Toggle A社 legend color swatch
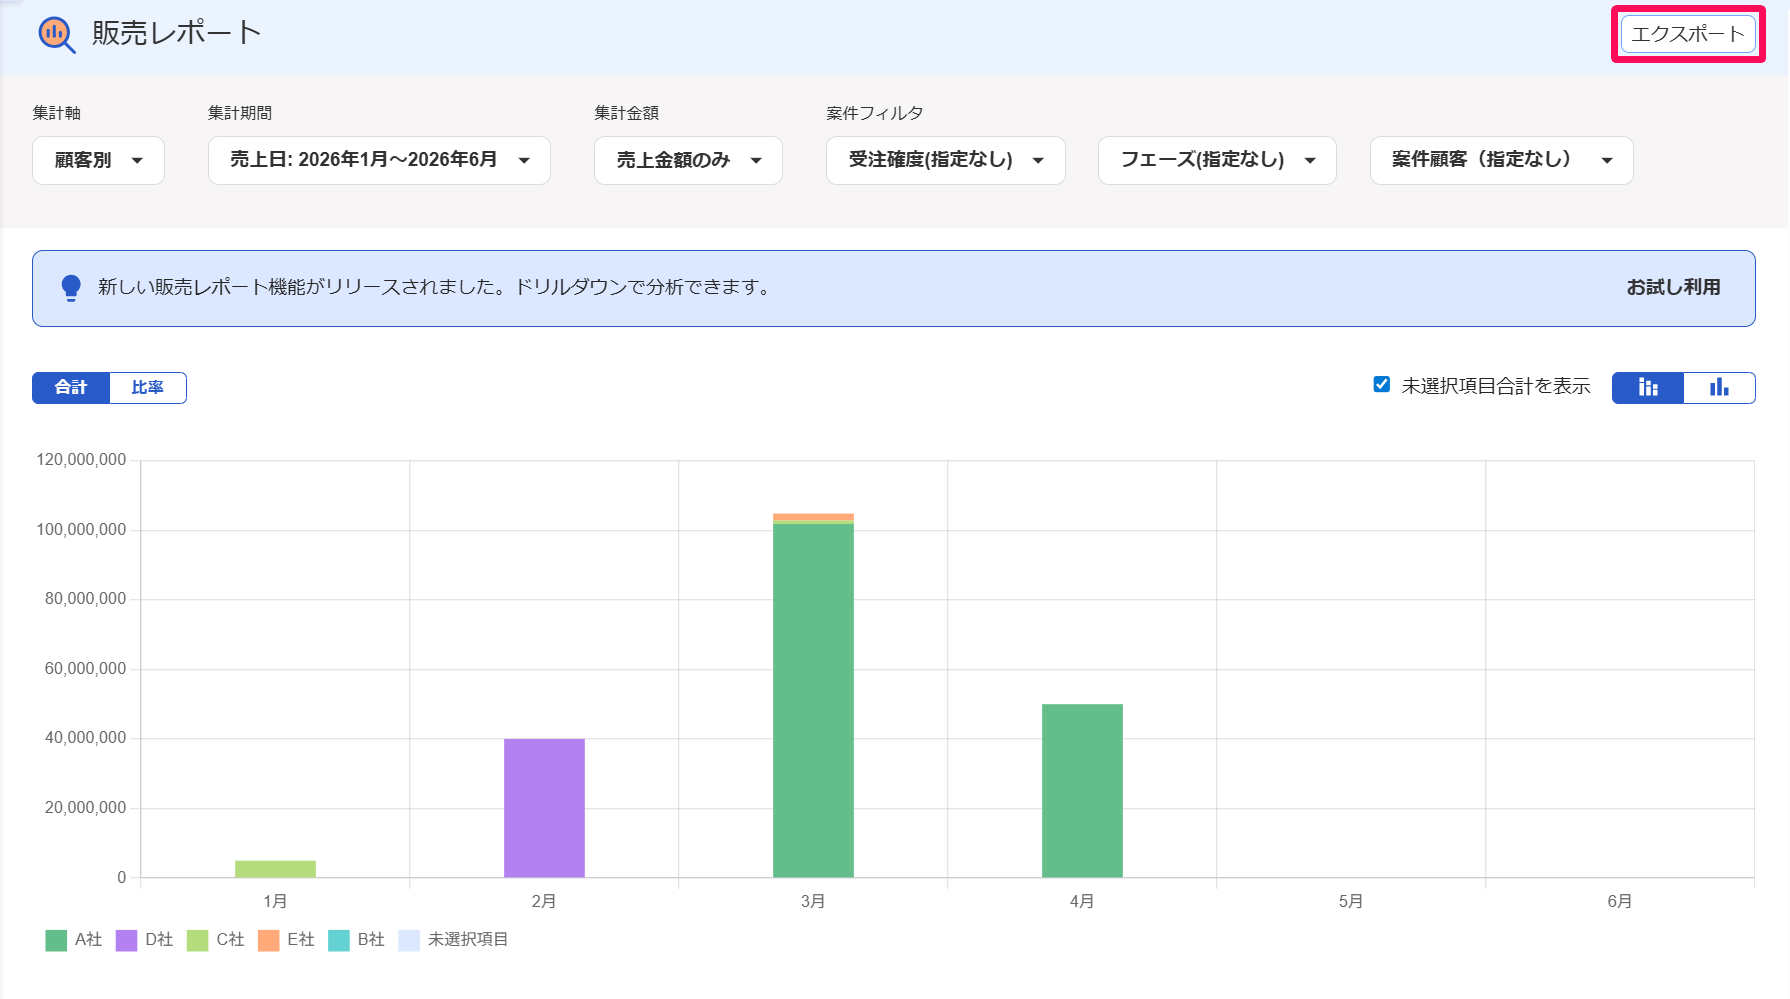This screenshot has height=999, width=1790. [x=56, y=940]
